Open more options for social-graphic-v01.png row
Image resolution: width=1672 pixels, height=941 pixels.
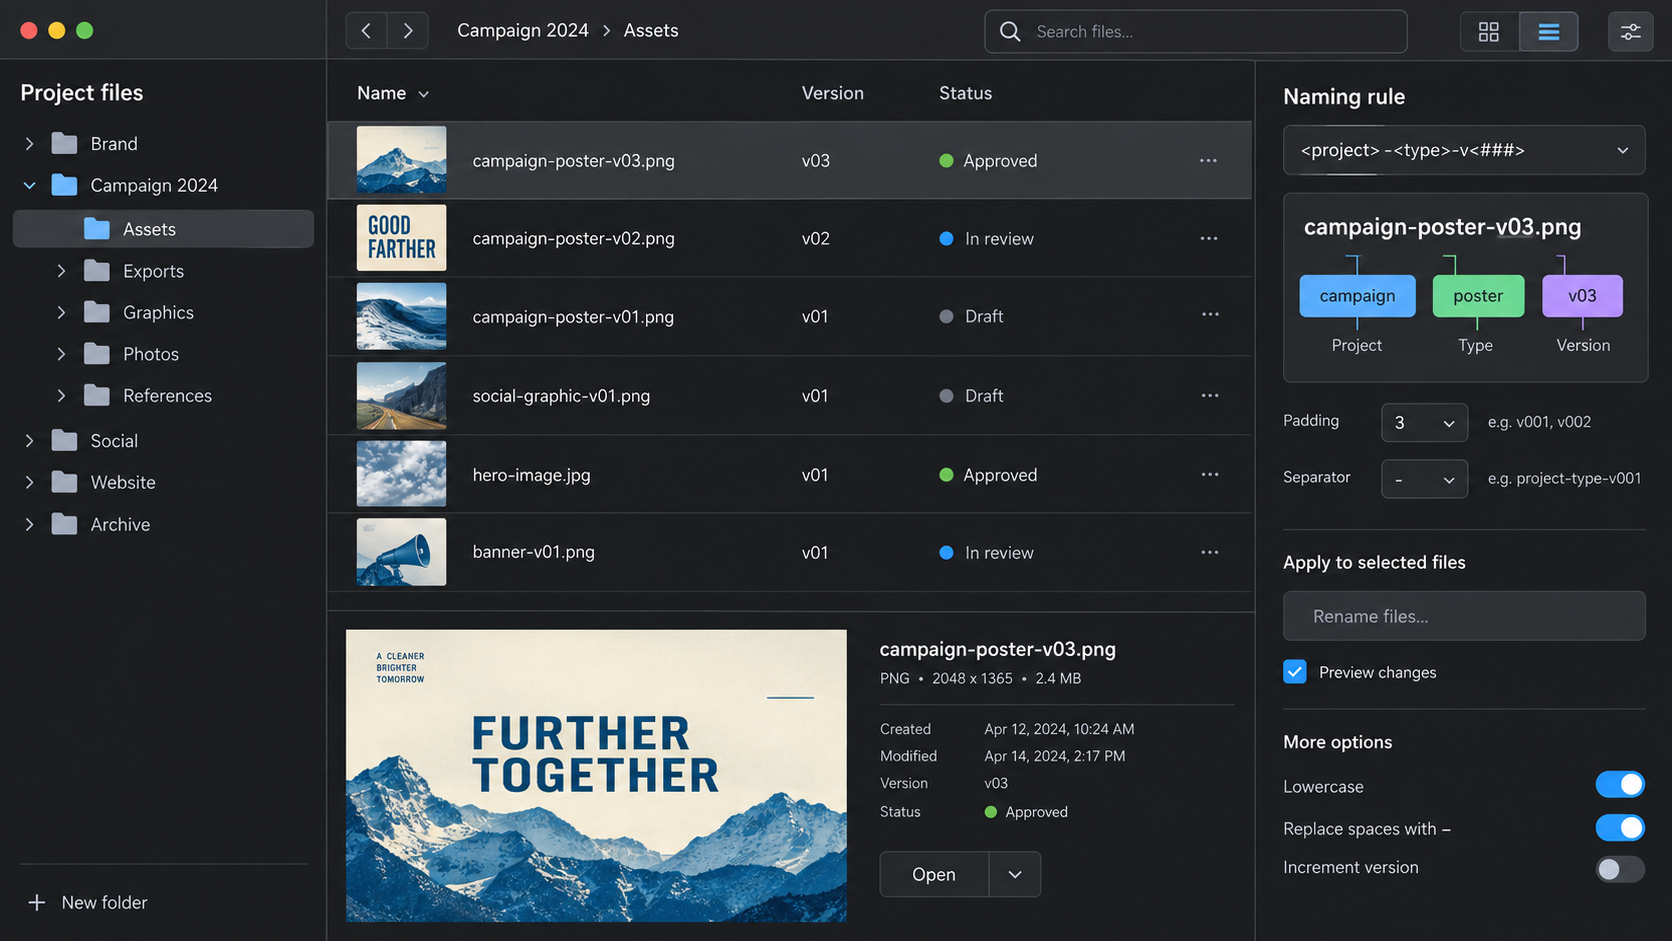coord(1210,396)
